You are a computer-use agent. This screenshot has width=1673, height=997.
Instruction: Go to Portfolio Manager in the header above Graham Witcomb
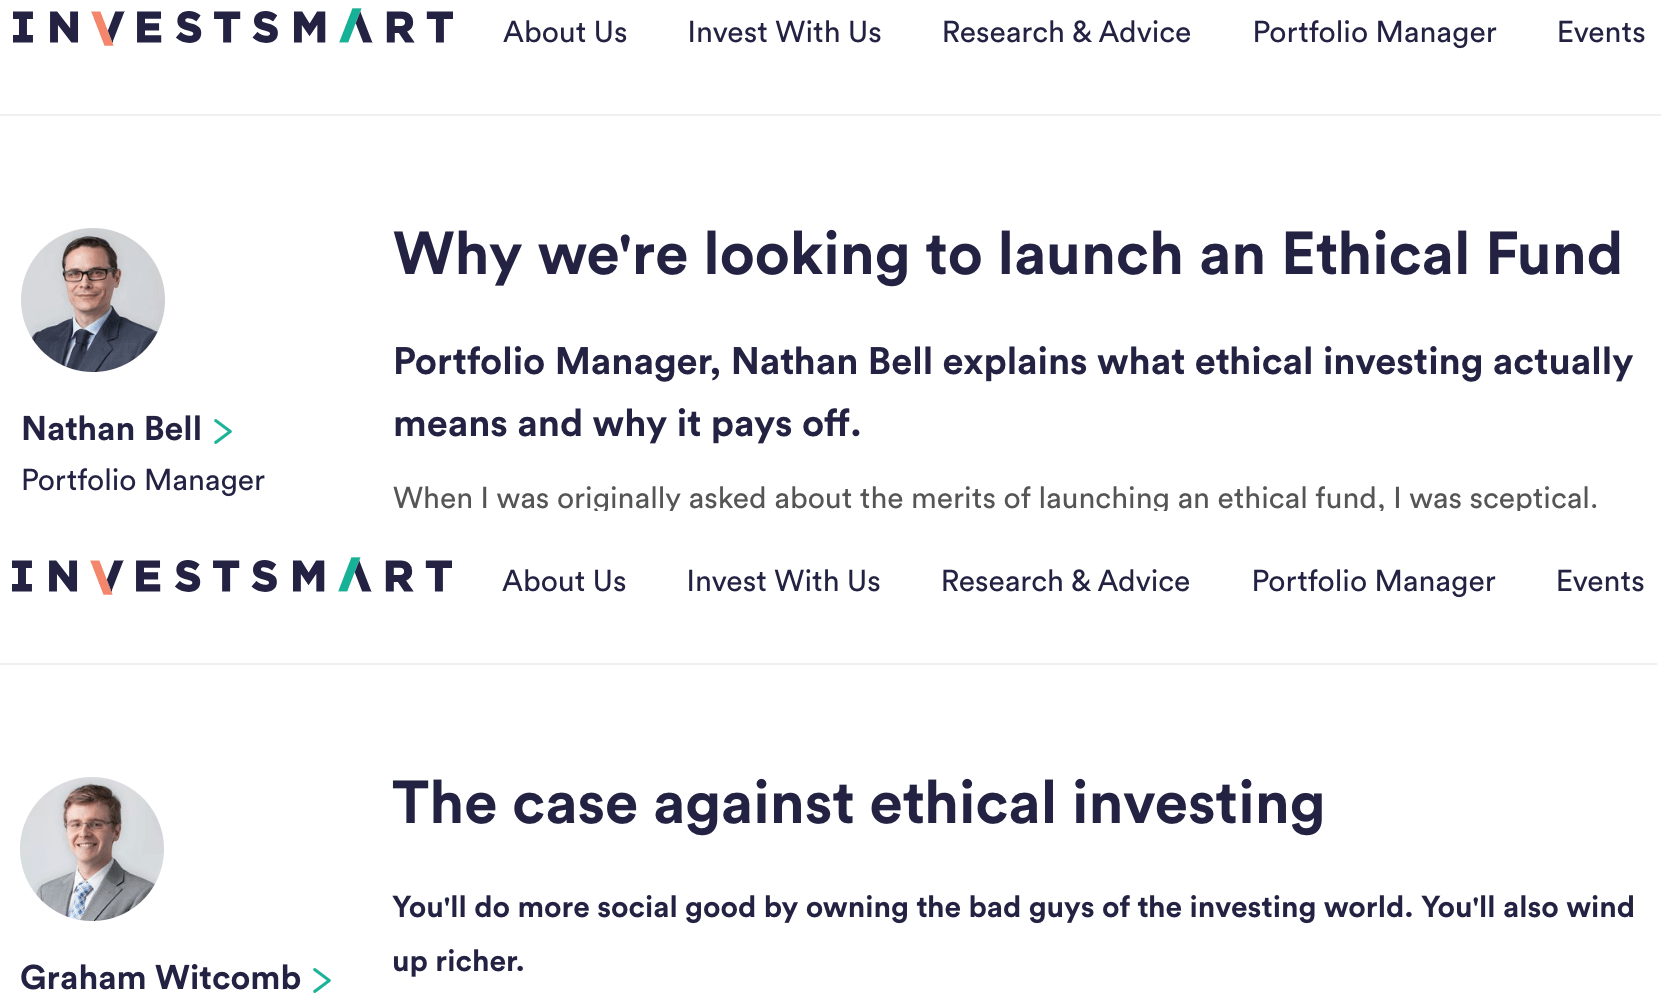(x=1373, y=581)
